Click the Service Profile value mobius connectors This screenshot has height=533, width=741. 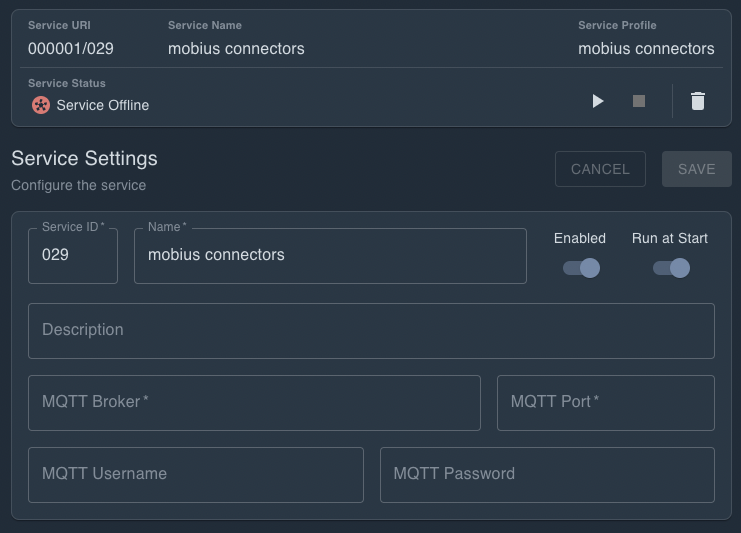(646, 48)
